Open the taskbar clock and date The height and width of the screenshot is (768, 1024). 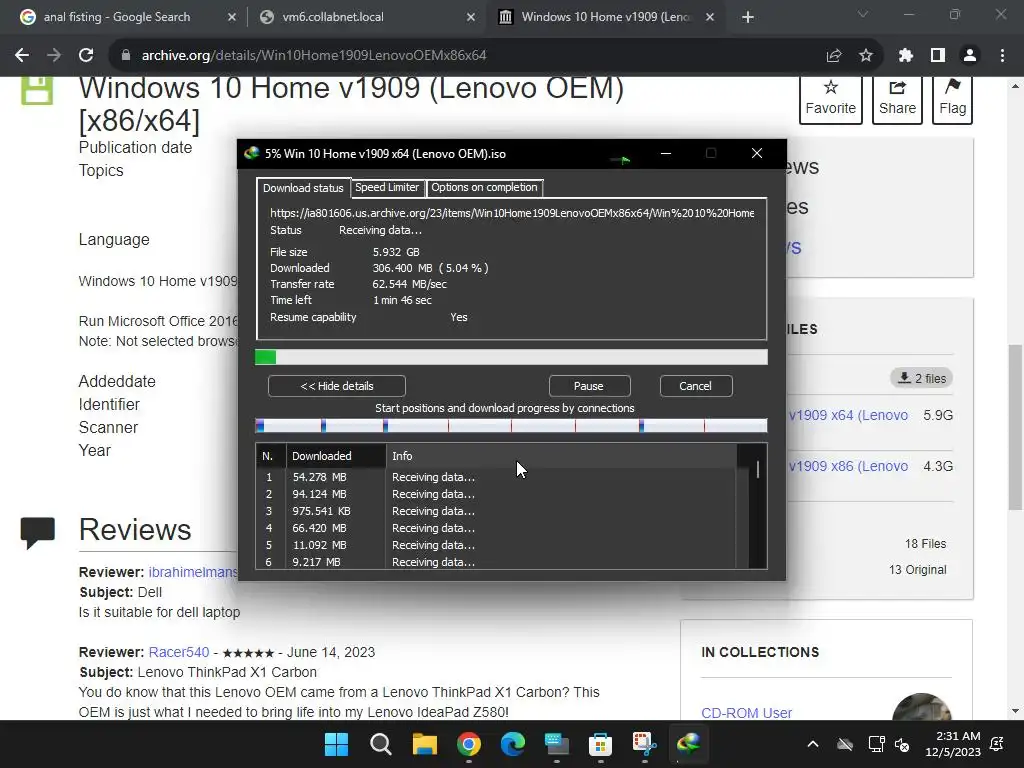(x=953, y=744)
